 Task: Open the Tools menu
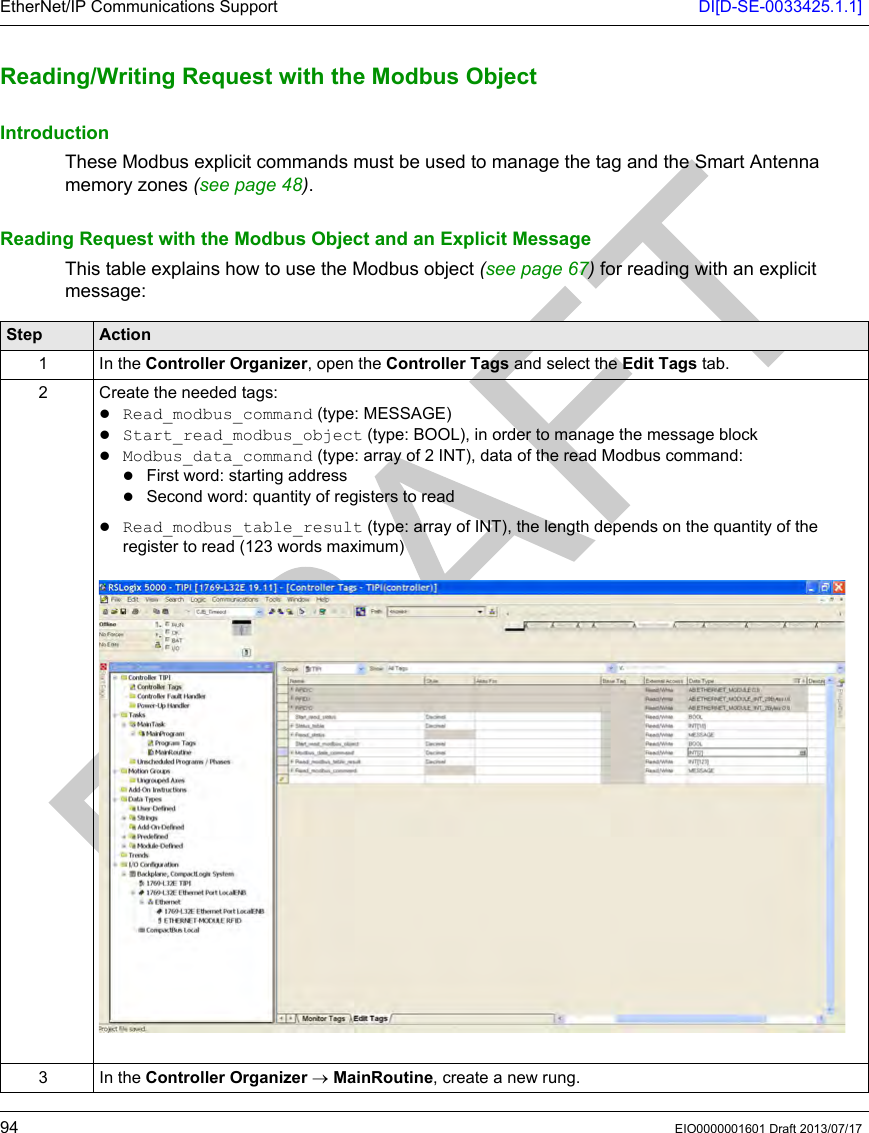click(x=272, y=600)
